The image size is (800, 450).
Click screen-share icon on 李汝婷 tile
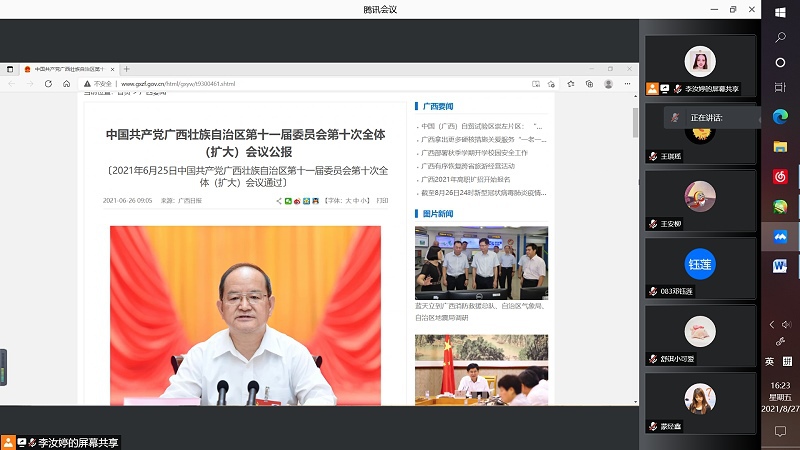point(665,89)
